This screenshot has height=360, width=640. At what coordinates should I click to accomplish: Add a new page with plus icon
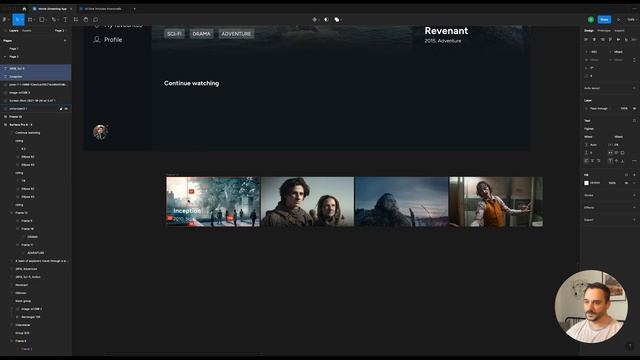(64, 40)
